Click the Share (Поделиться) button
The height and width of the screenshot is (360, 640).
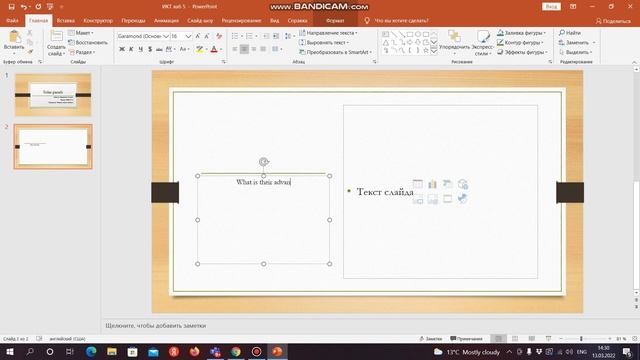613,21
